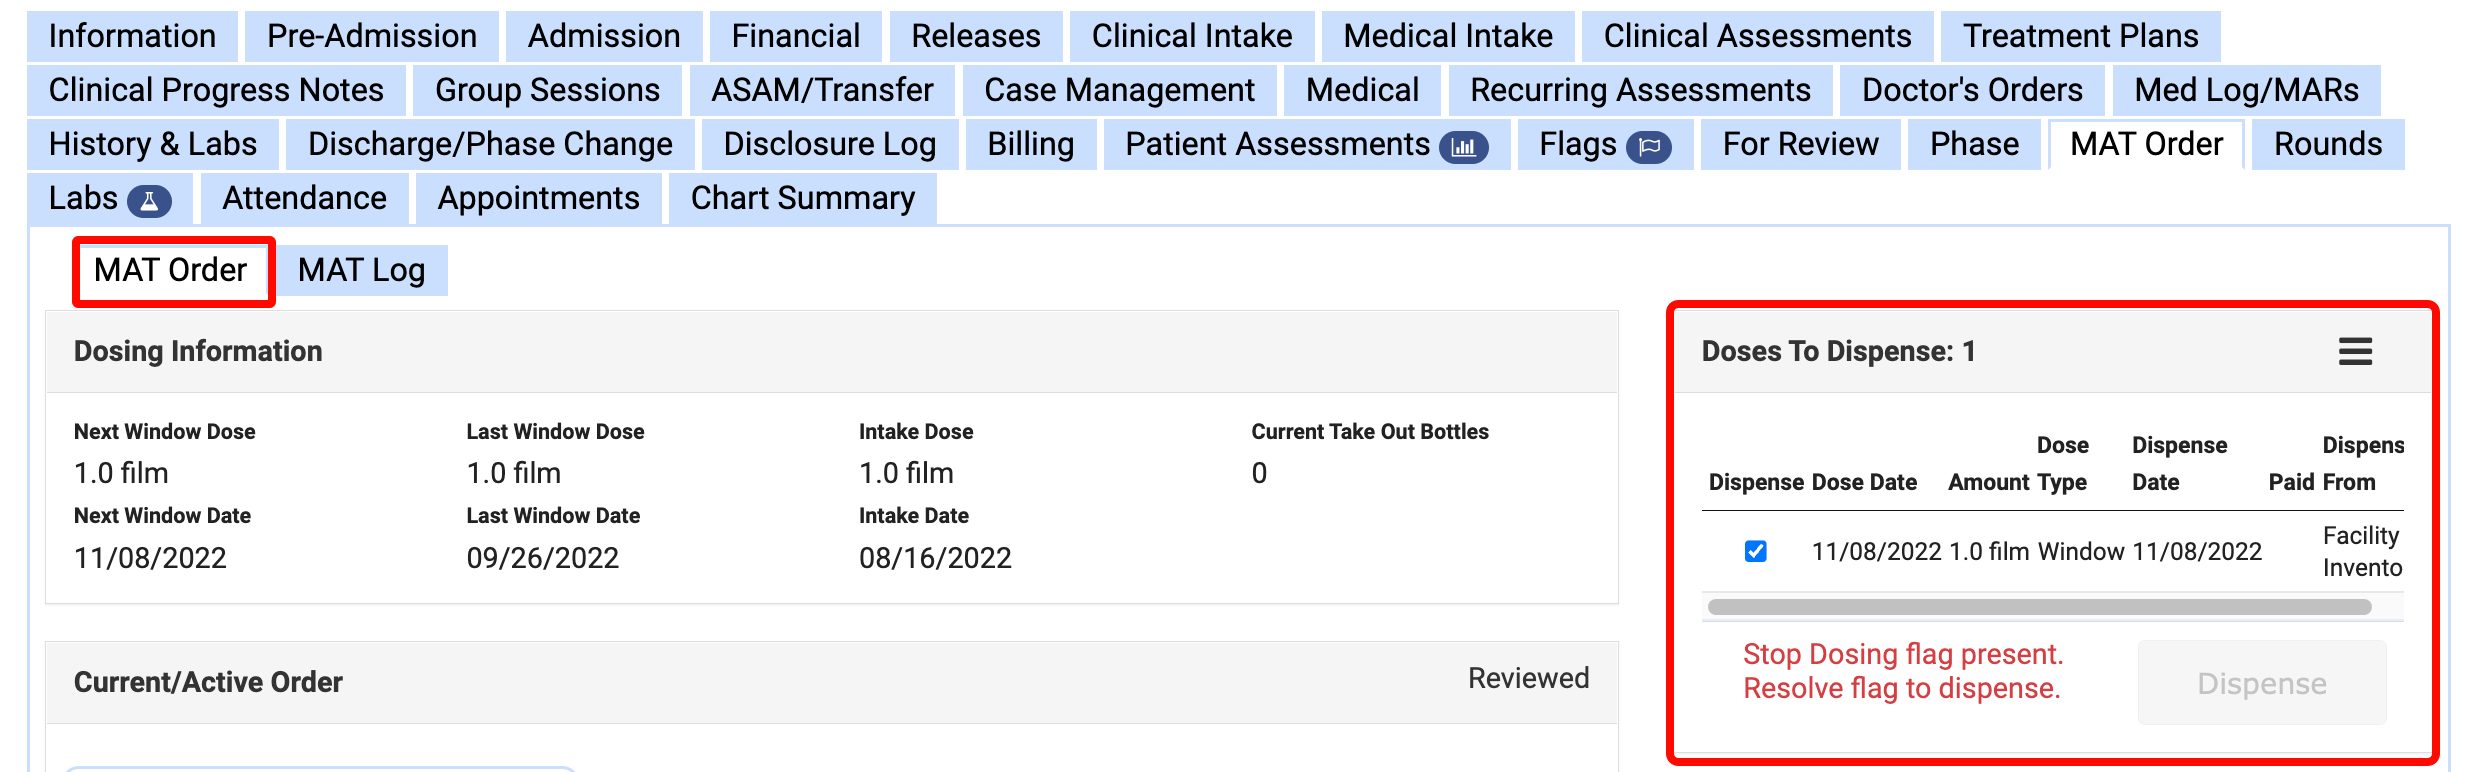Select the Chart Summary tab
The height and width of the screenshot is (772, 2468).
click(x=802, y=198)
